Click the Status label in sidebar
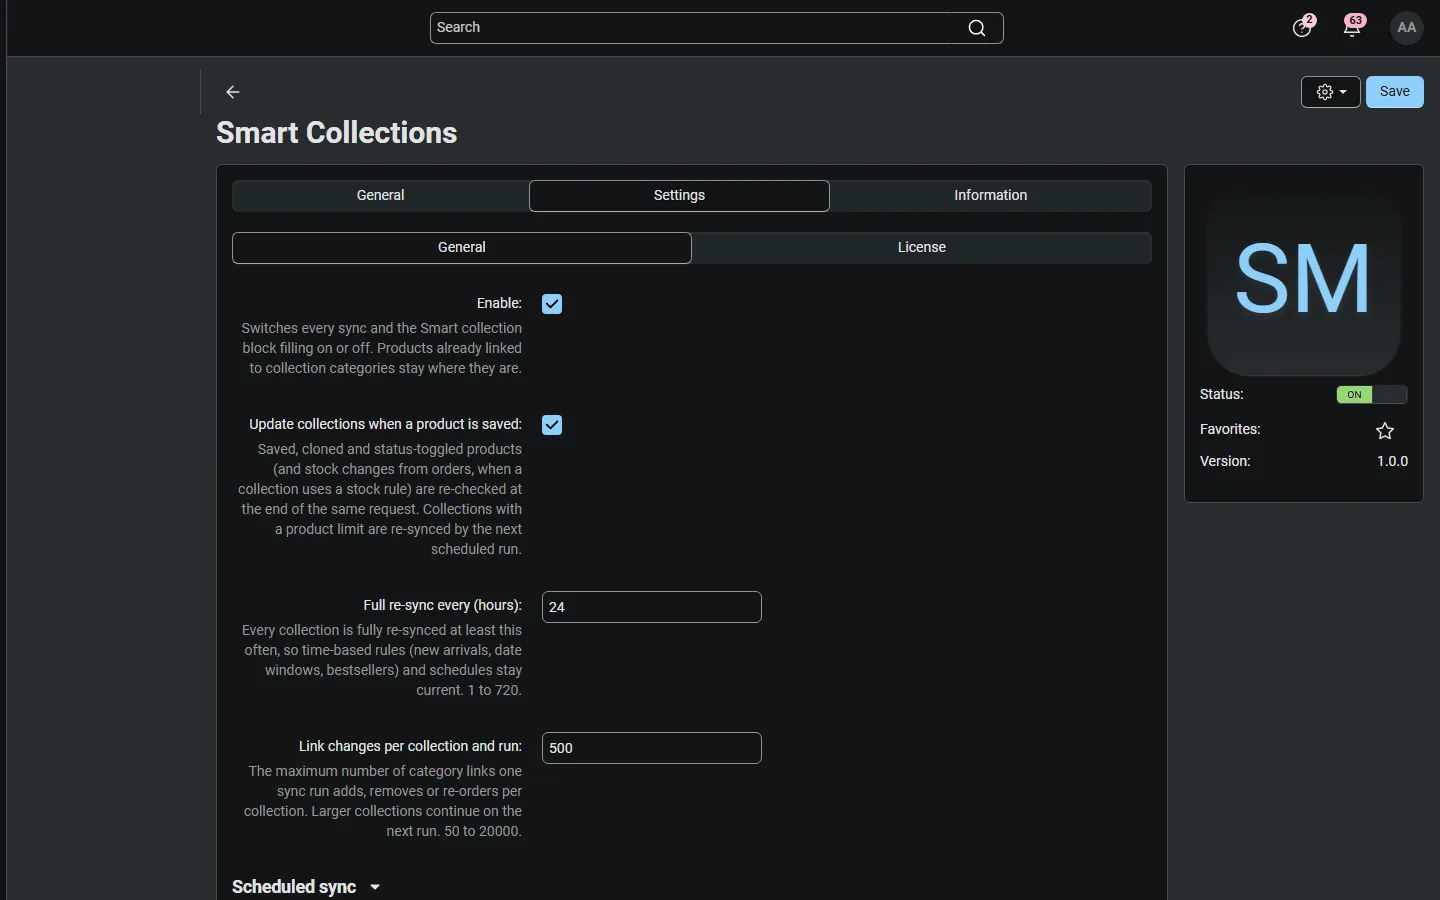This screenshot has height=900, width=1440. click(x=1222, y=395)
